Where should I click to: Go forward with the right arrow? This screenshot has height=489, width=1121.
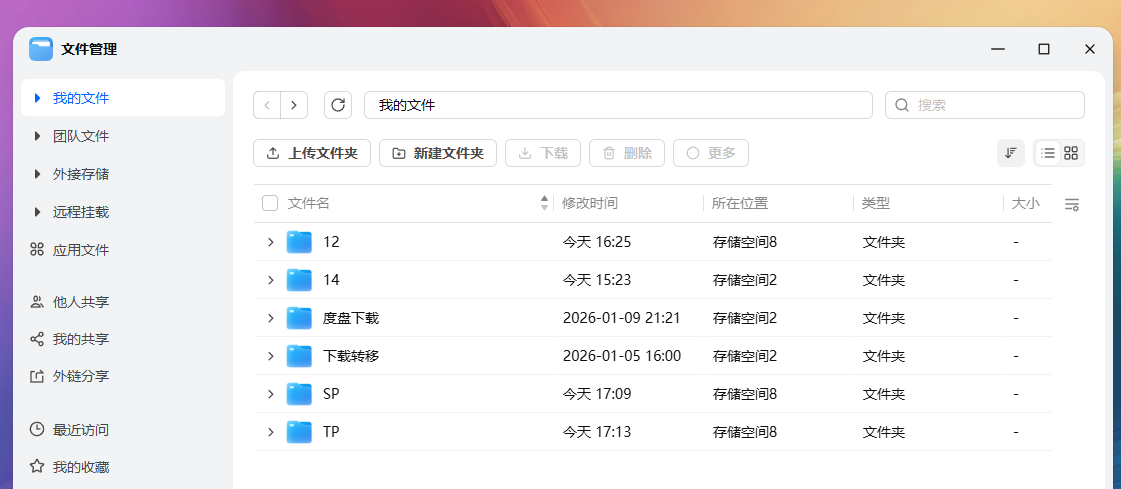point(294,105)
